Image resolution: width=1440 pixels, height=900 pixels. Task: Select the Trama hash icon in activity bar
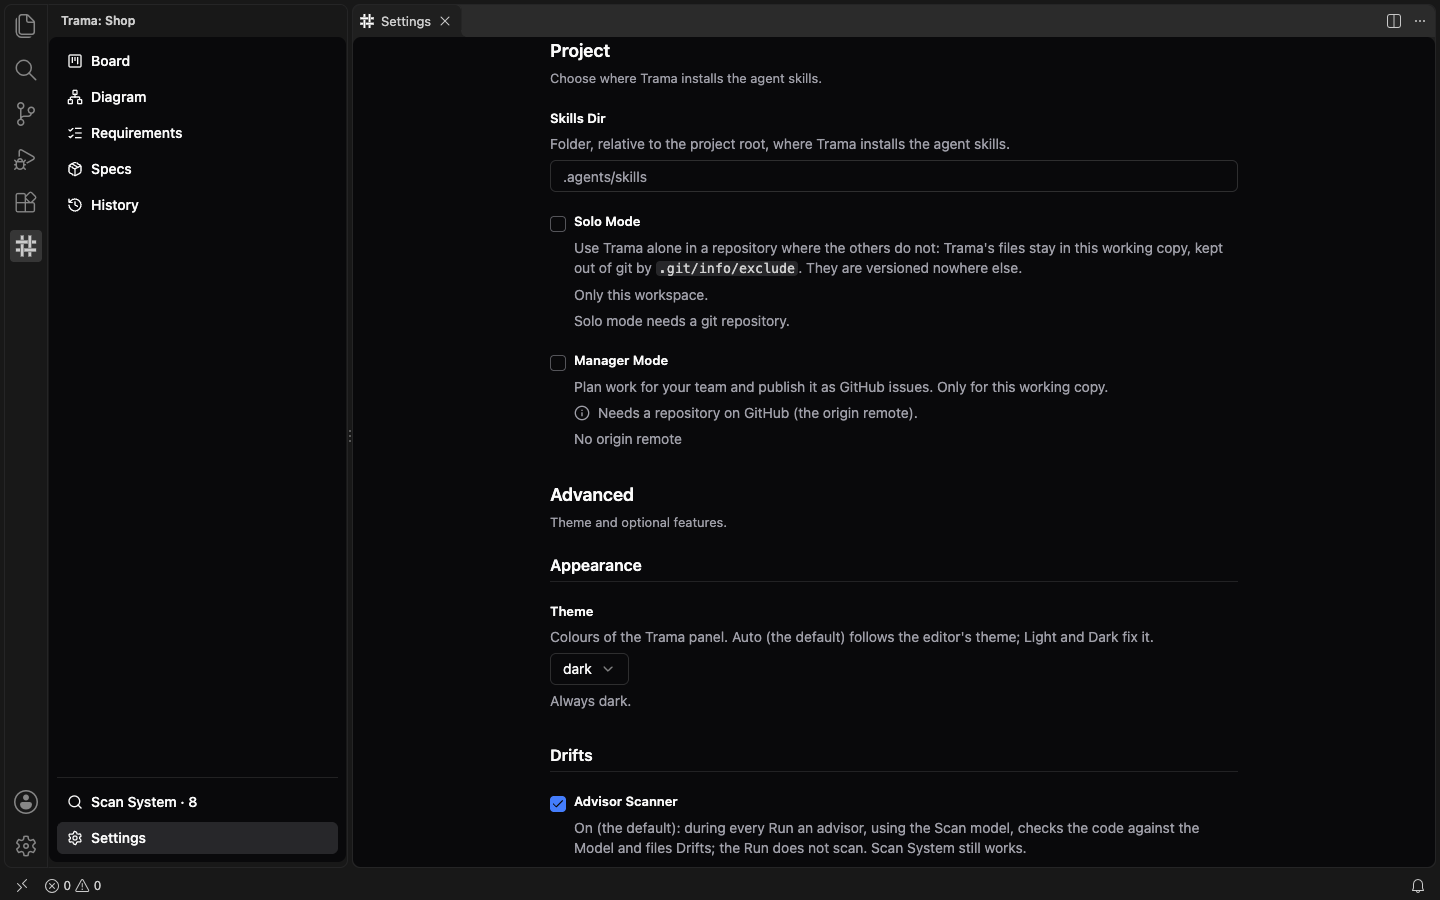pyautogui.click(x=26, y=246)
